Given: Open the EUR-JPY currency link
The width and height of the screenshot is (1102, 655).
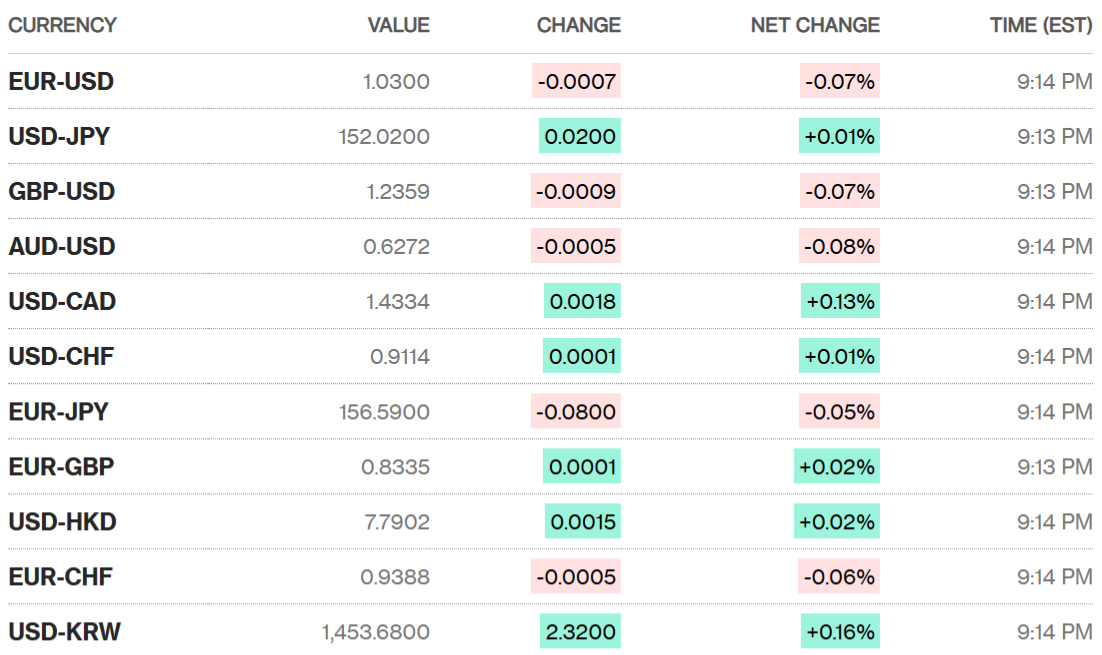Looking at the screenshot, I should point(58,411).
